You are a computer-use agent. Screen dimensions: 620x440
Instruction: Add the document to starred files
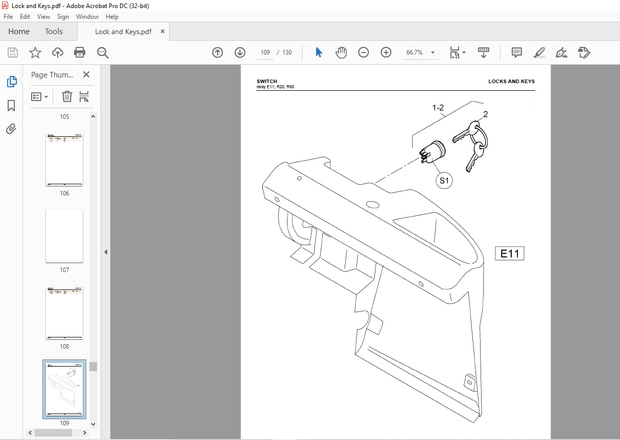[x=35, y=53]
